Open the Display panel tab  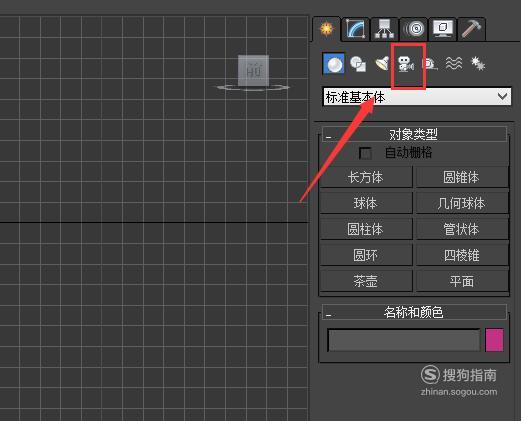click(x=442, y=29)
